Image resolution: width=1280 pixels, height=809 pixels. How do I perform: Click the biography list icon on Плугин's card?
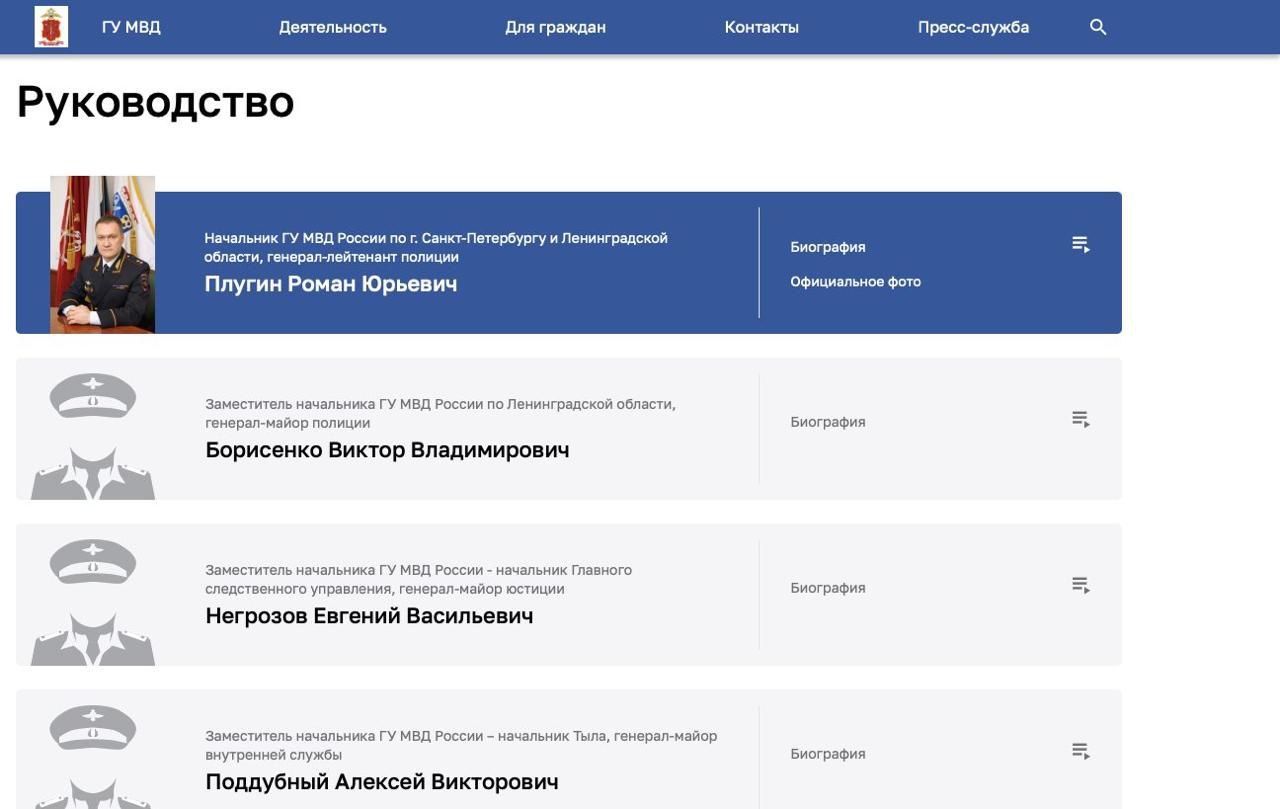point(1080,243)
